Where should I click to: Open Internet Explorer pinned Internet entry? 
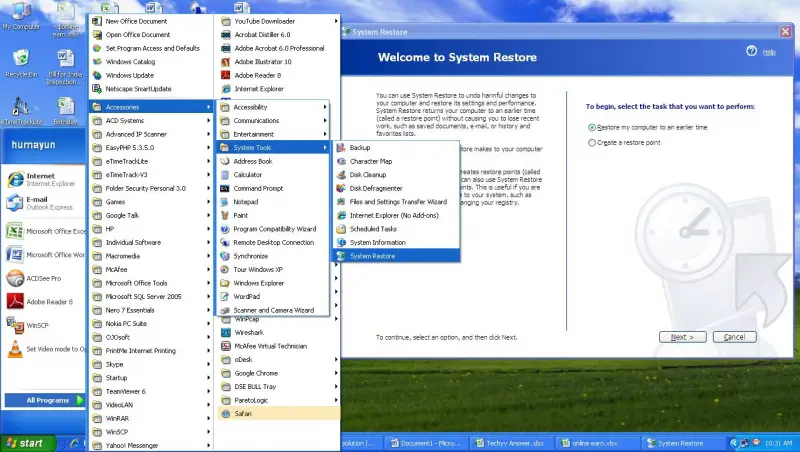click(x=43, y=180)
